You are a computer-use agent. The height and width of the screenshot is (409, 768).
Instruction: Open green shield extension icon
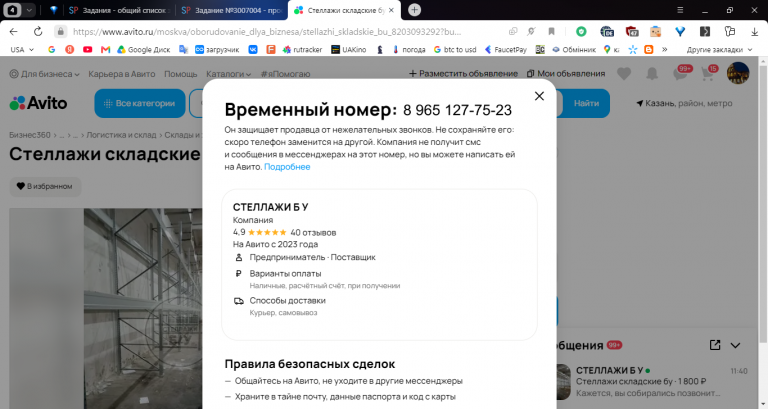pos(581,32)
